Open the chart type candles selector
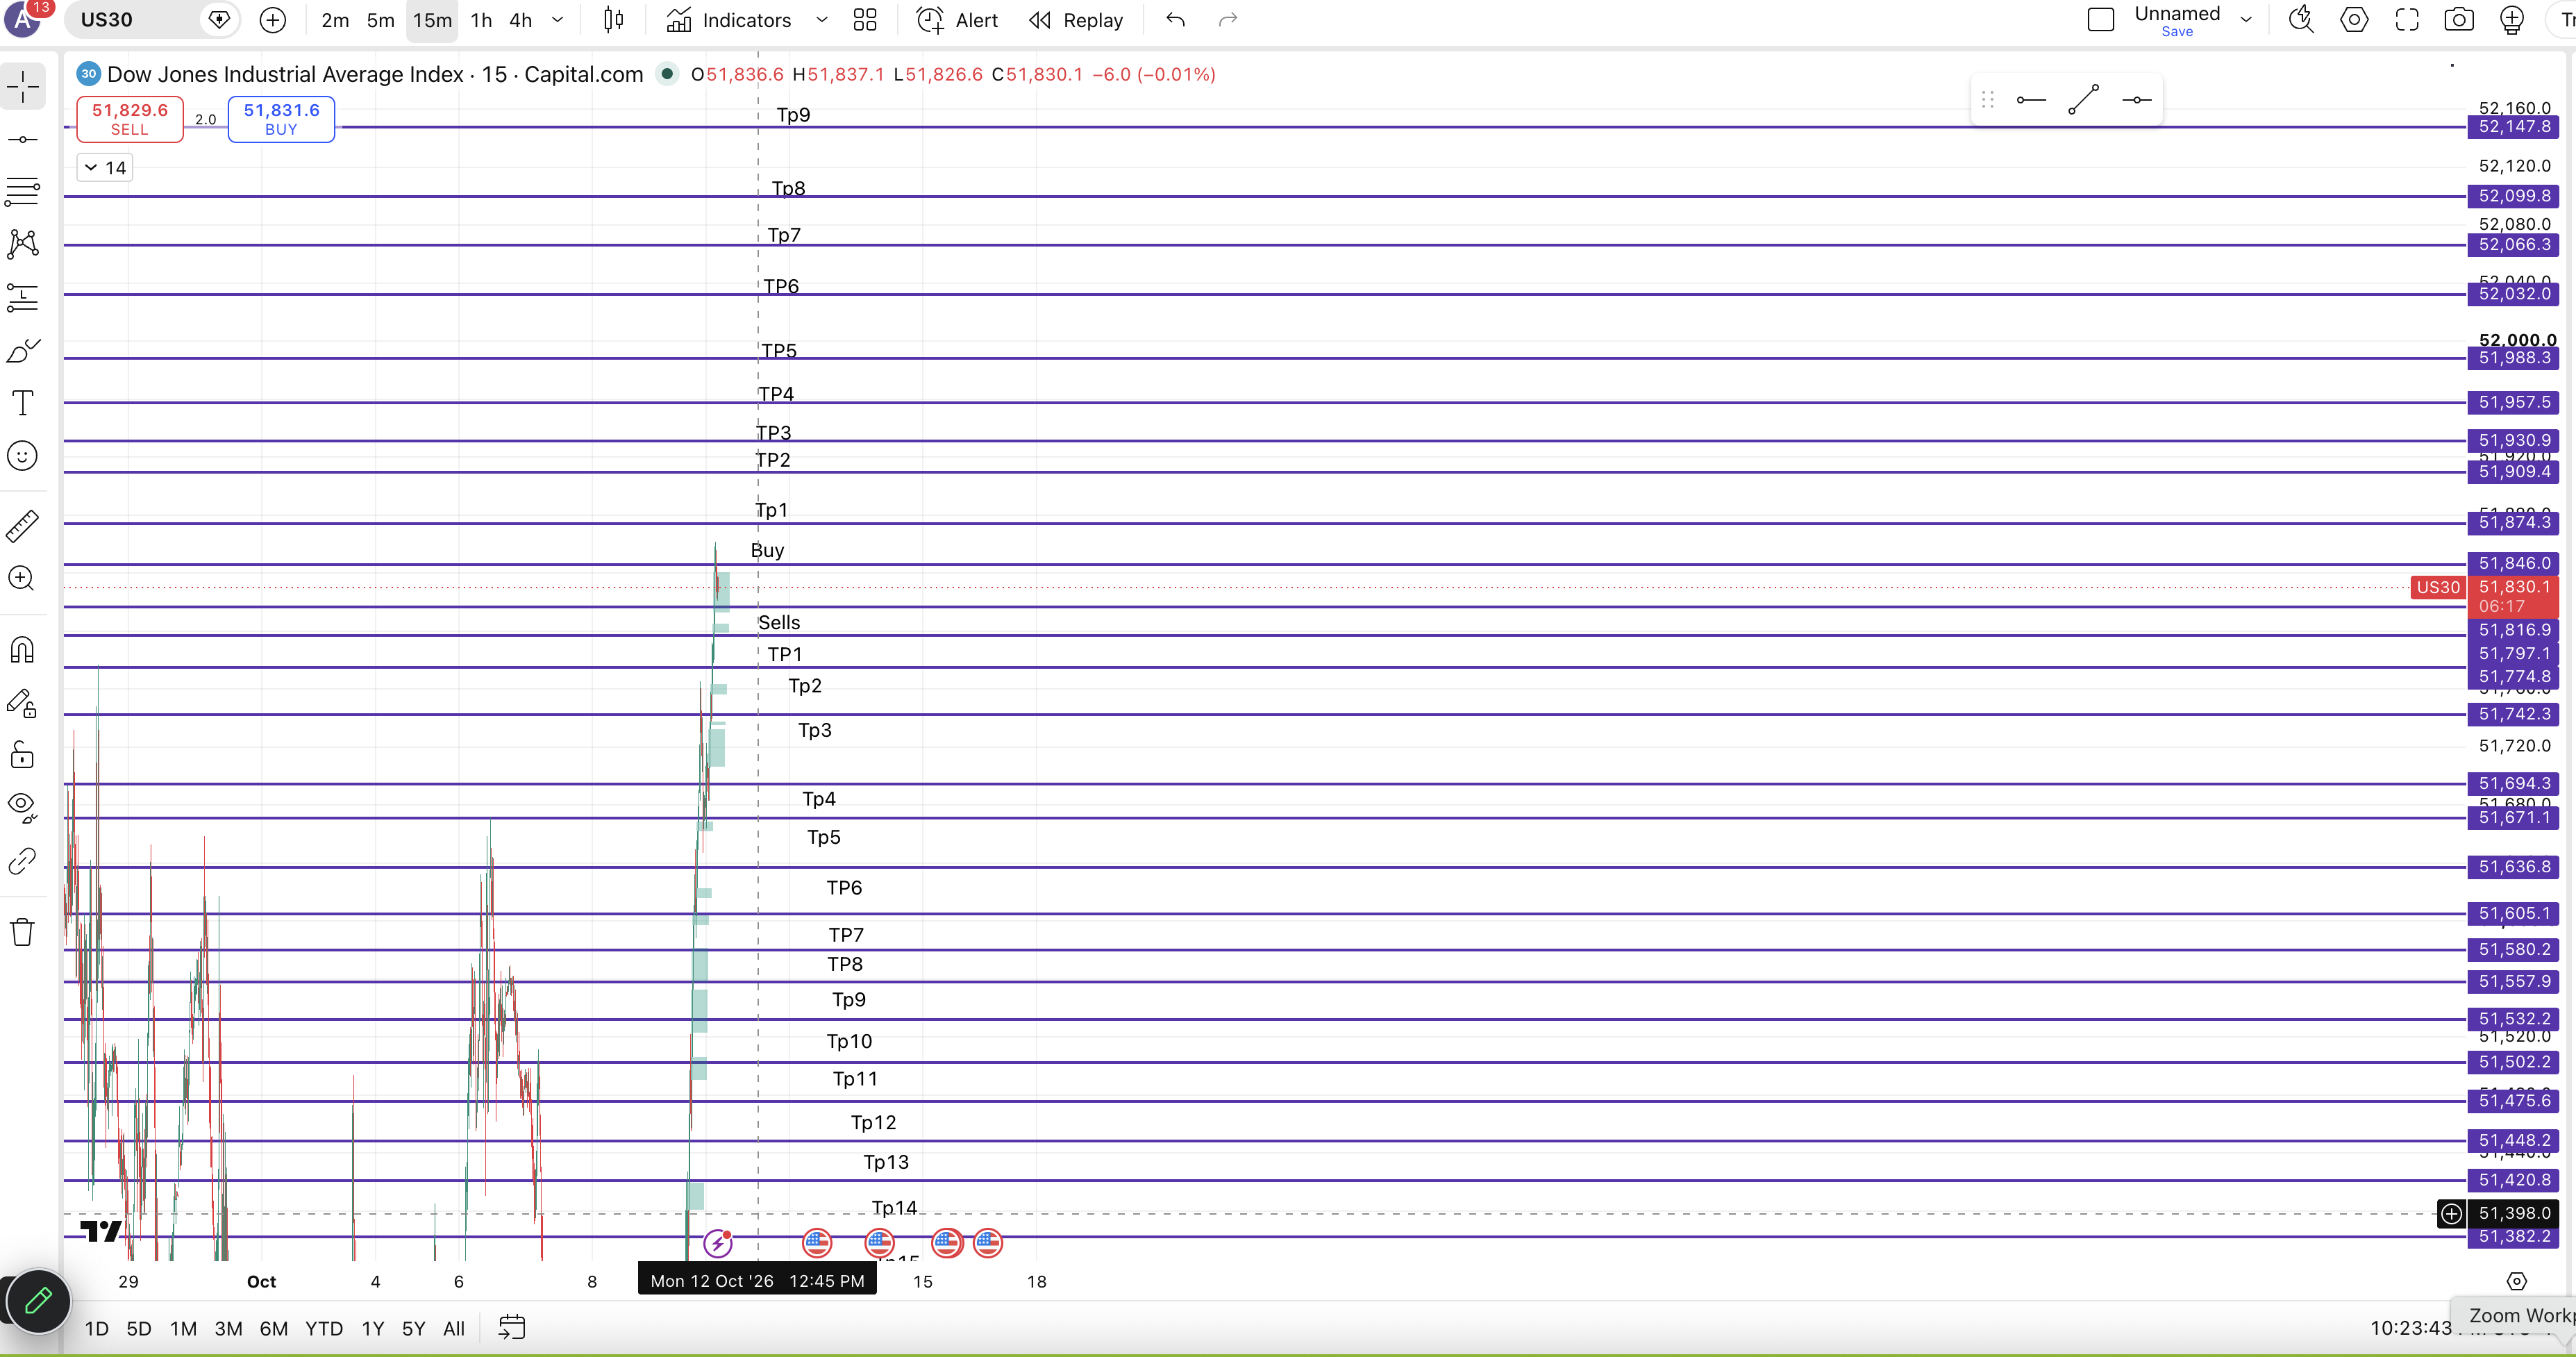The height and width of the screenshot is (1357, 2576). click(614, 20)
